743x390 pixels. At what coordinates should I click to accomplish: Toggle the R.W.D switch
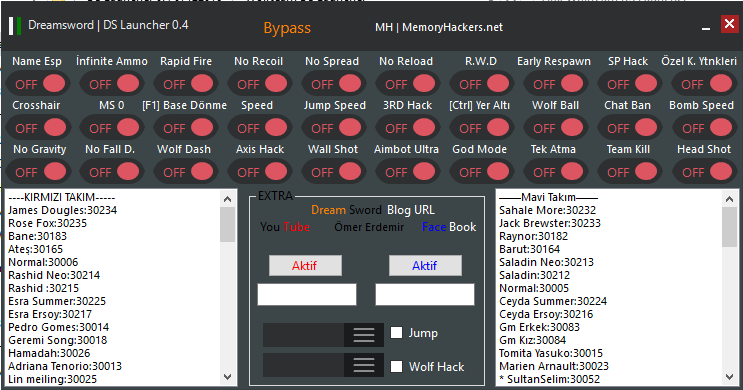pos(481,84)
